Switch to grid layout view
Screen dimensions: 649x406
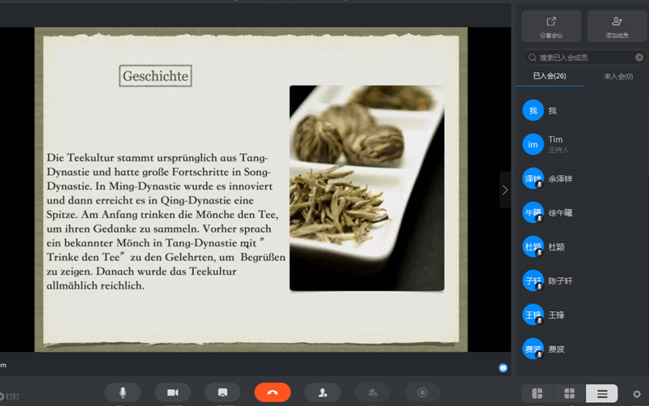point(569,394)
